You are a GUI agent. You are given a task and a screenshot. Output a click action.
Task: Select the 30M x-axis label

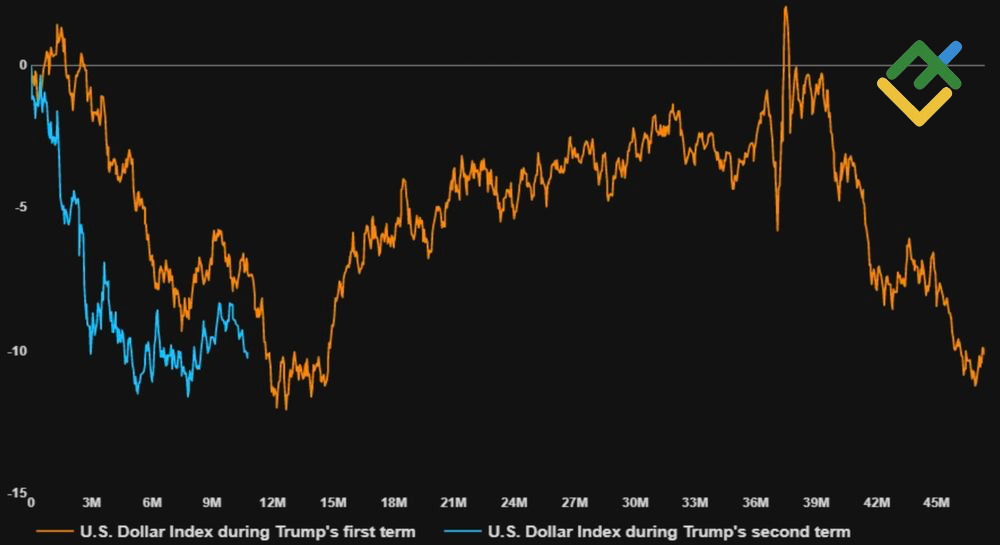pos(635,502)
